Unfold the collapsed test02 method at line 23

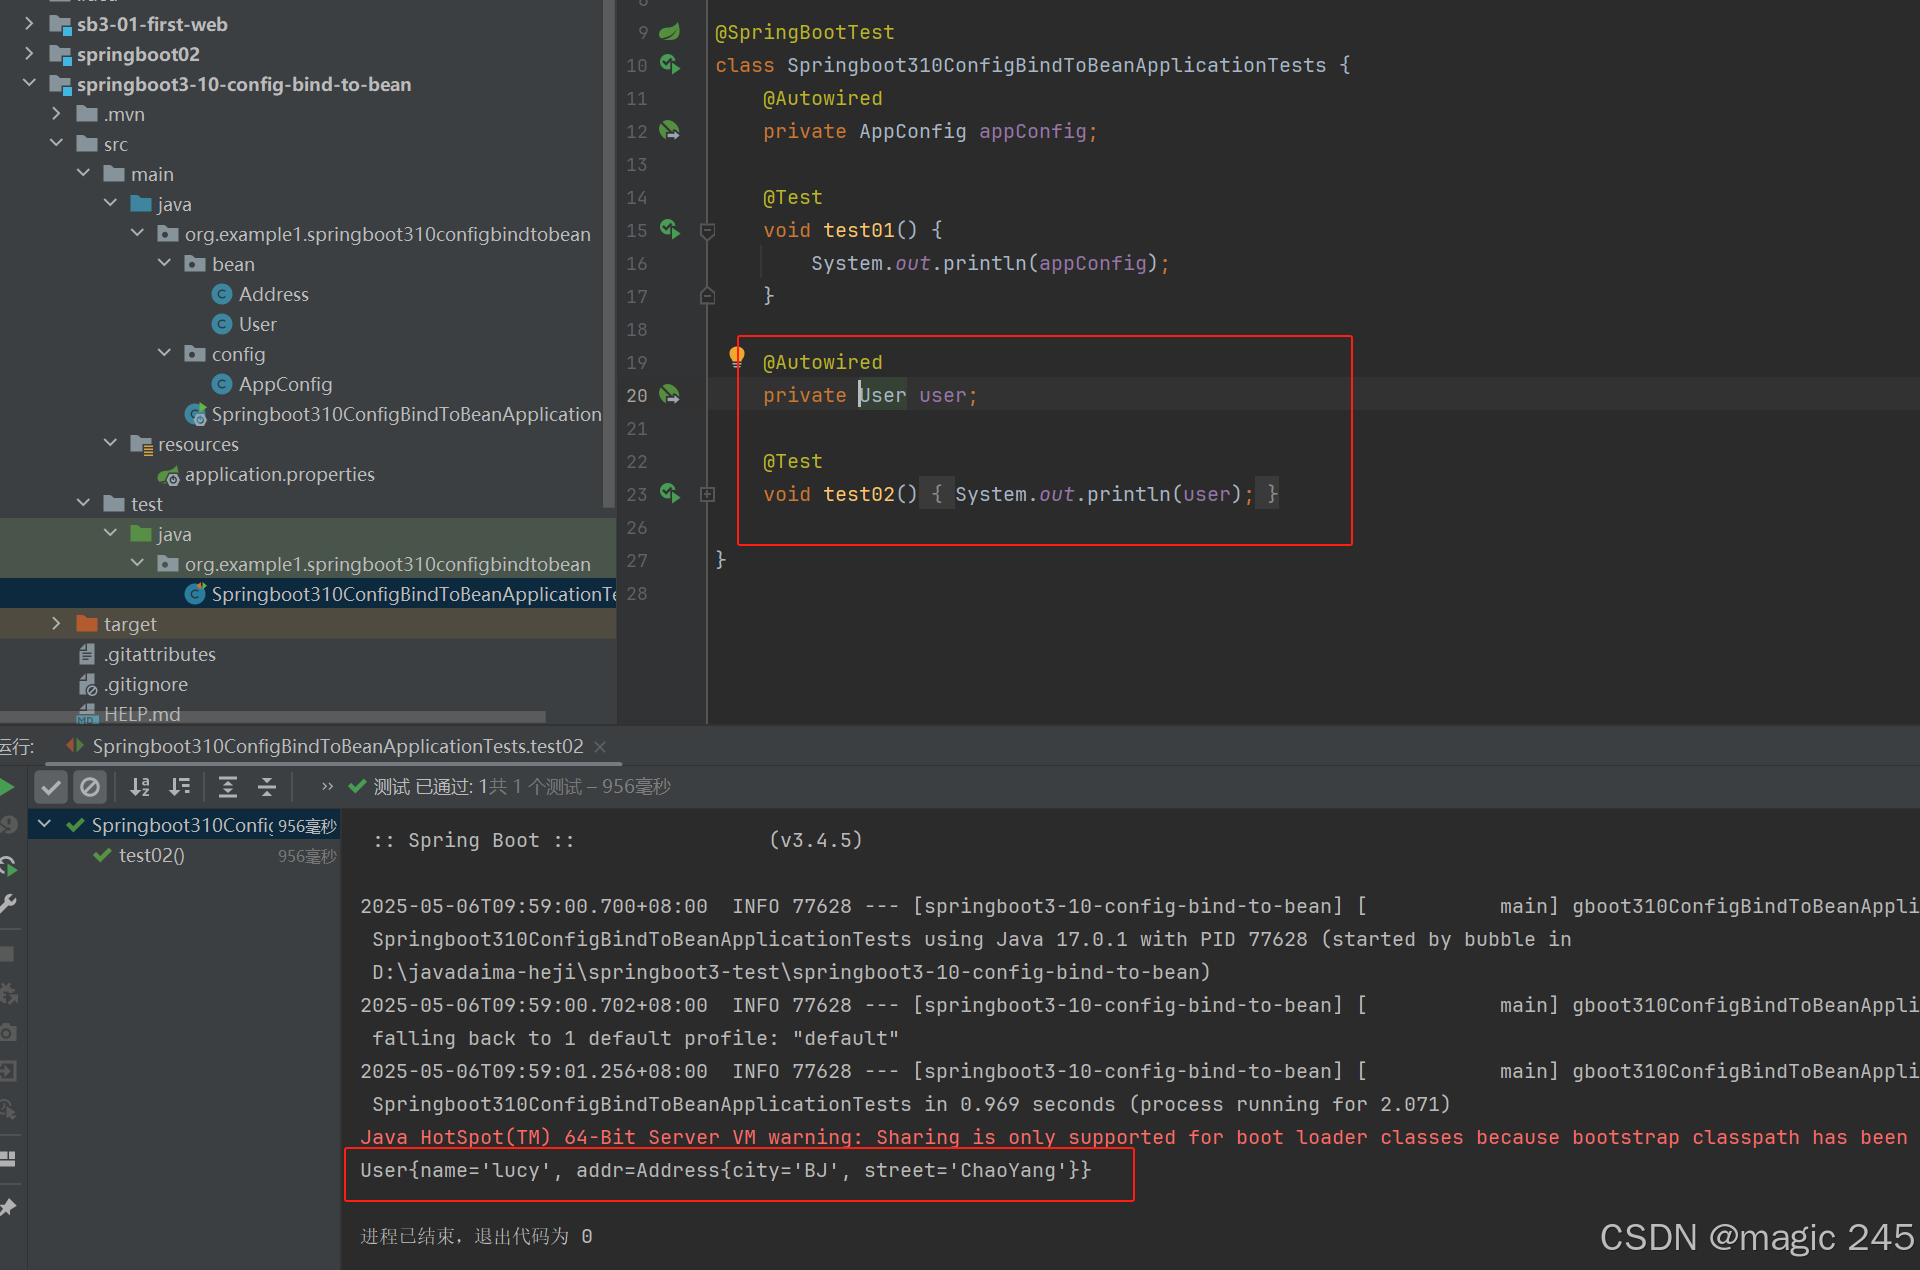pyautogui.click(x=707, y=494)
